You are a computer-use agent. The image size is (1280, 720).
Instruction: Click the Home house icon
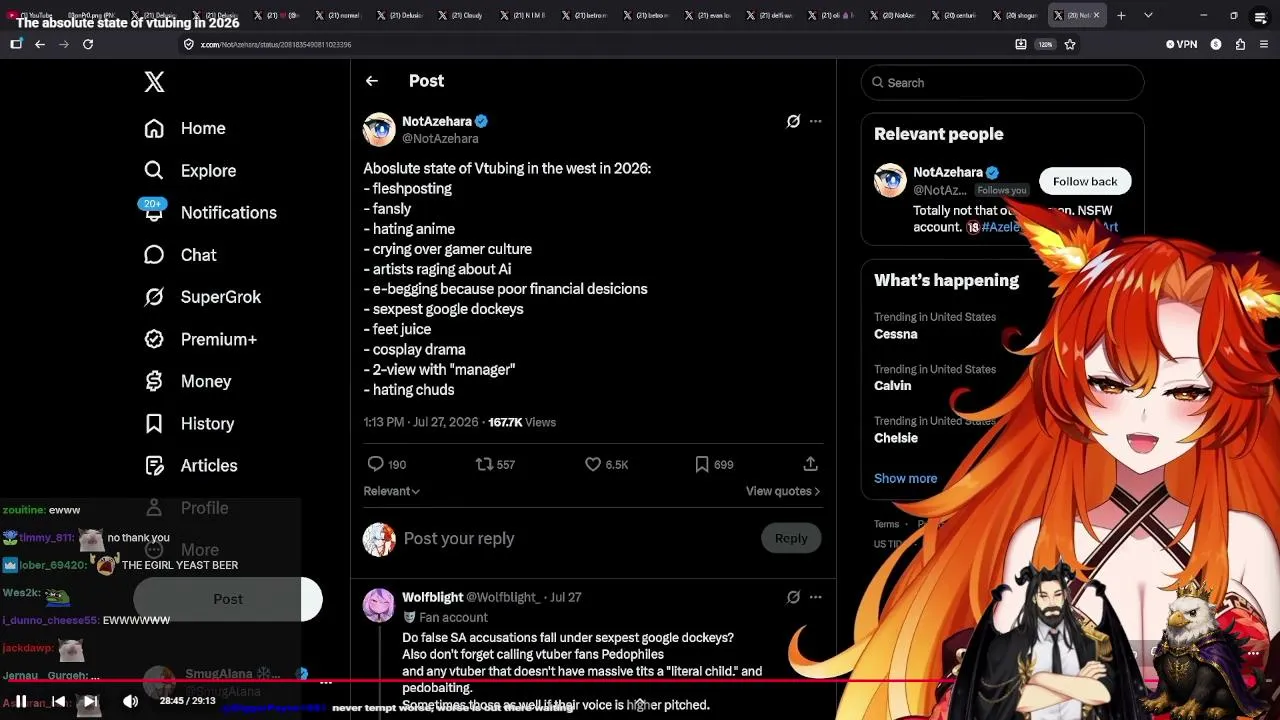pos(154,128)
